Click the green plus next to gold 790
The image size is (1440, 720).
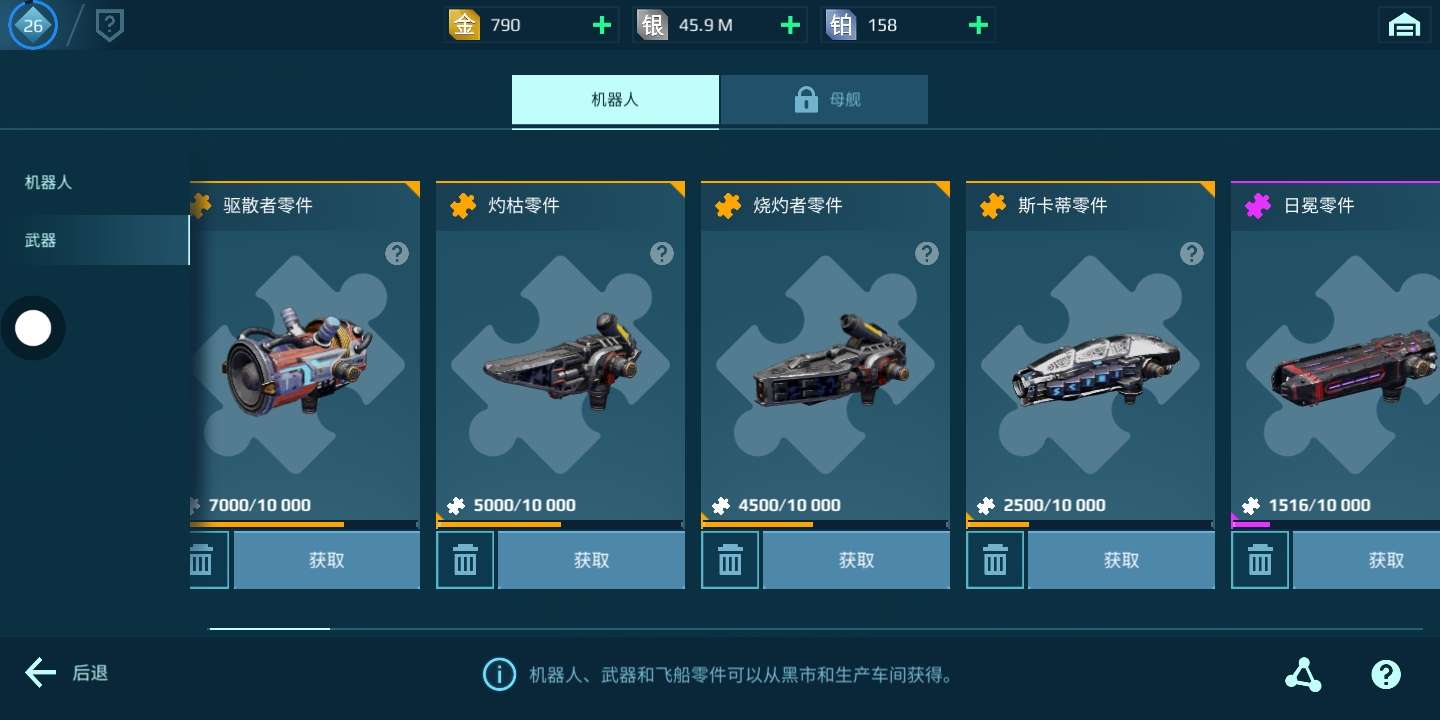click(x=602, y=25)
